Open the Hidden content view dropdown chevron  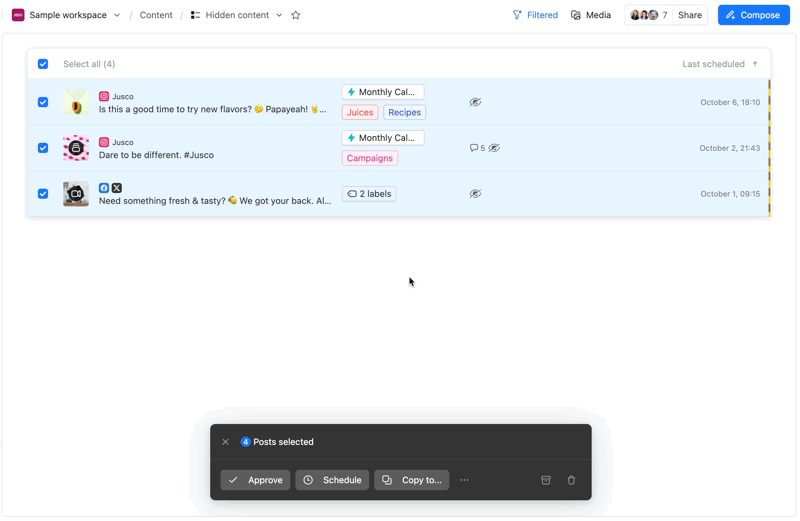pos(279,15)
